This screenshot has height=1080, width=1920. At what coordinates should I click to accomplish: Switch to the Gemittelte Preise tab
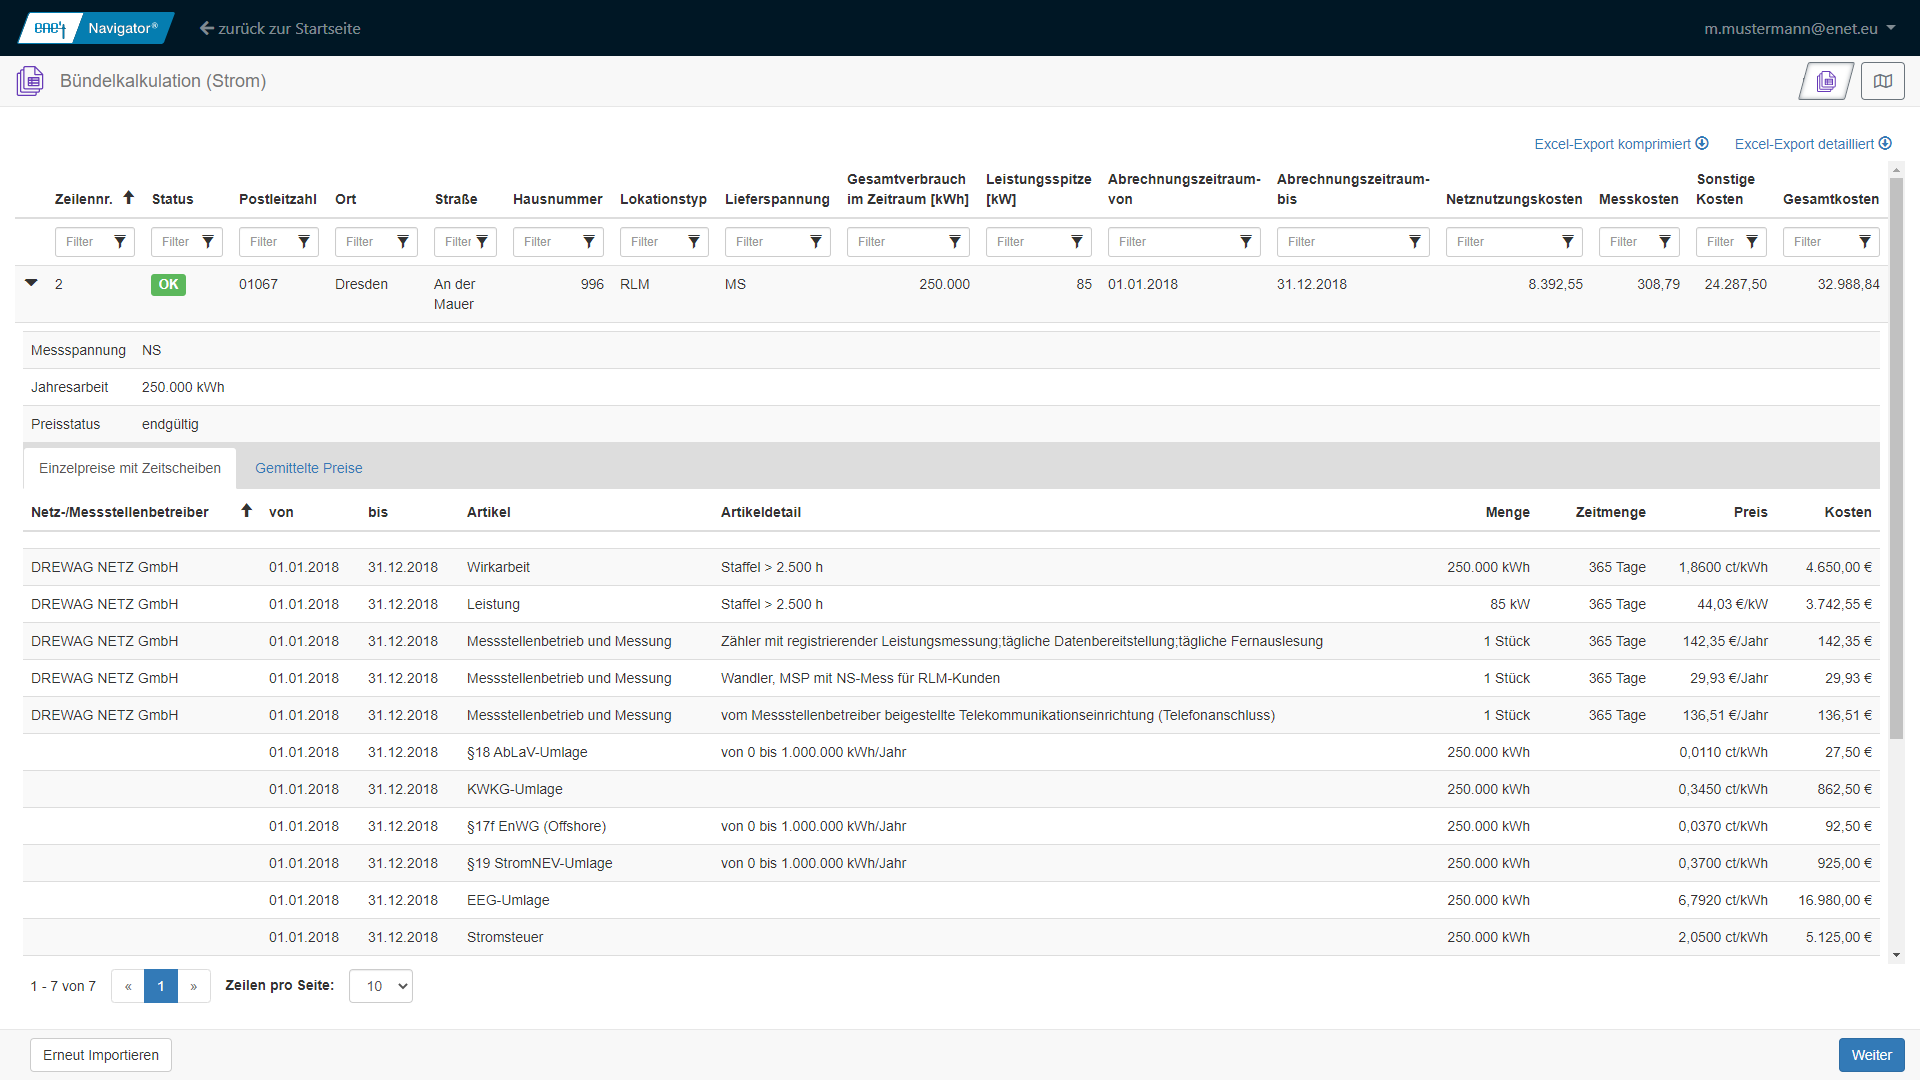click(x=309, y=468)
